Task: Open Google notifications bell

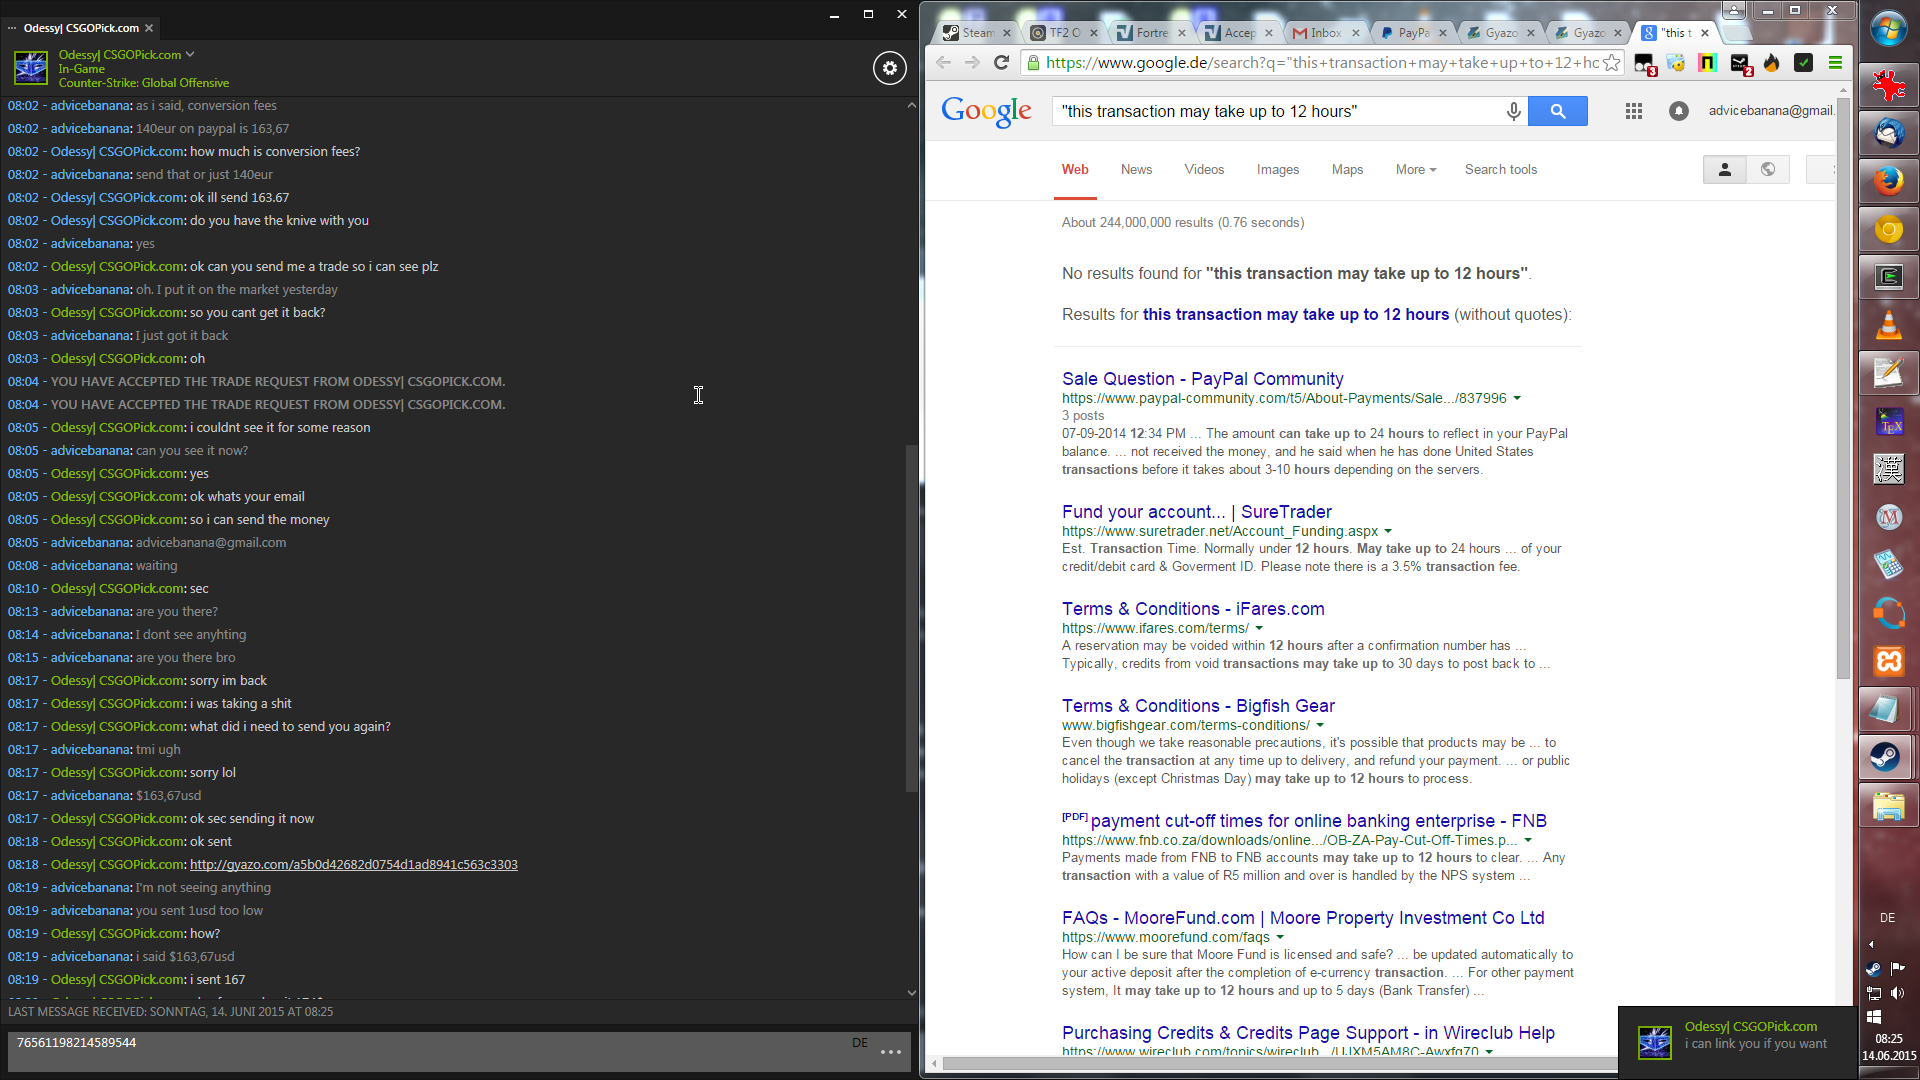Action: point(1679,111)
